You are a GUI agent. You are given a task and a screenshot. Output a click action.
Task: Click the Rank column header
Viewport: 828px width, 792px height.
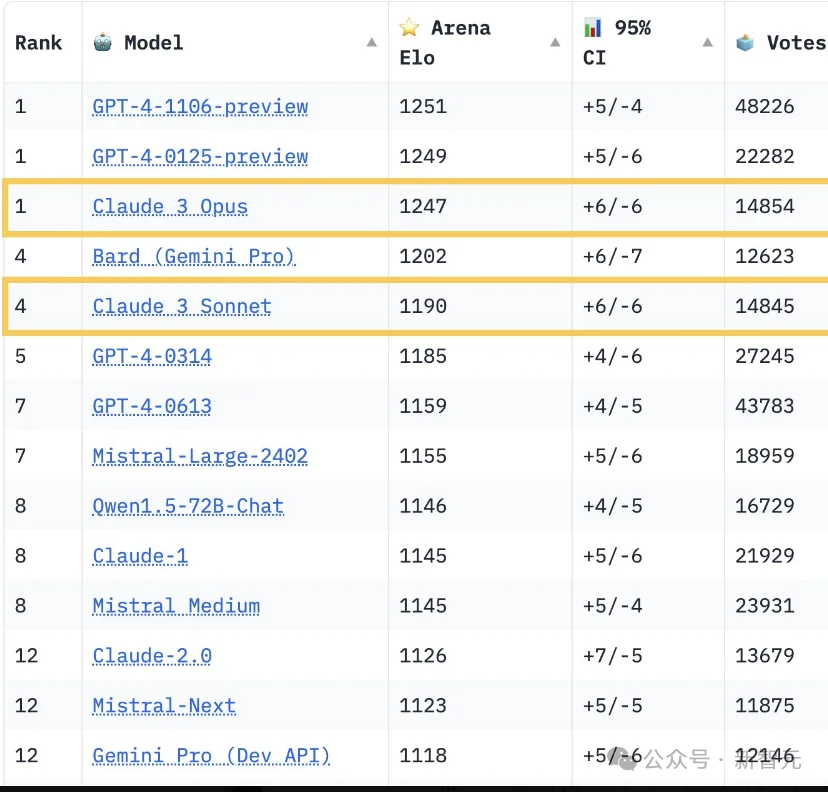(x=38, y=43)
